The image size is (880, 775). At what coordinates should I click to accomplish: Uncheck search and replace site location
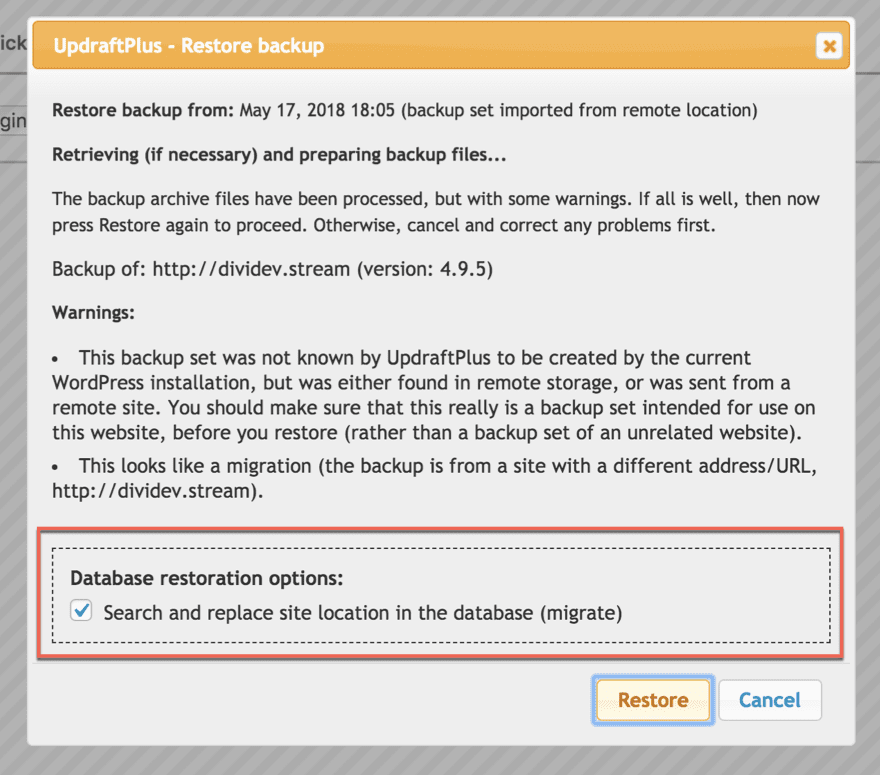pos(80,610)
